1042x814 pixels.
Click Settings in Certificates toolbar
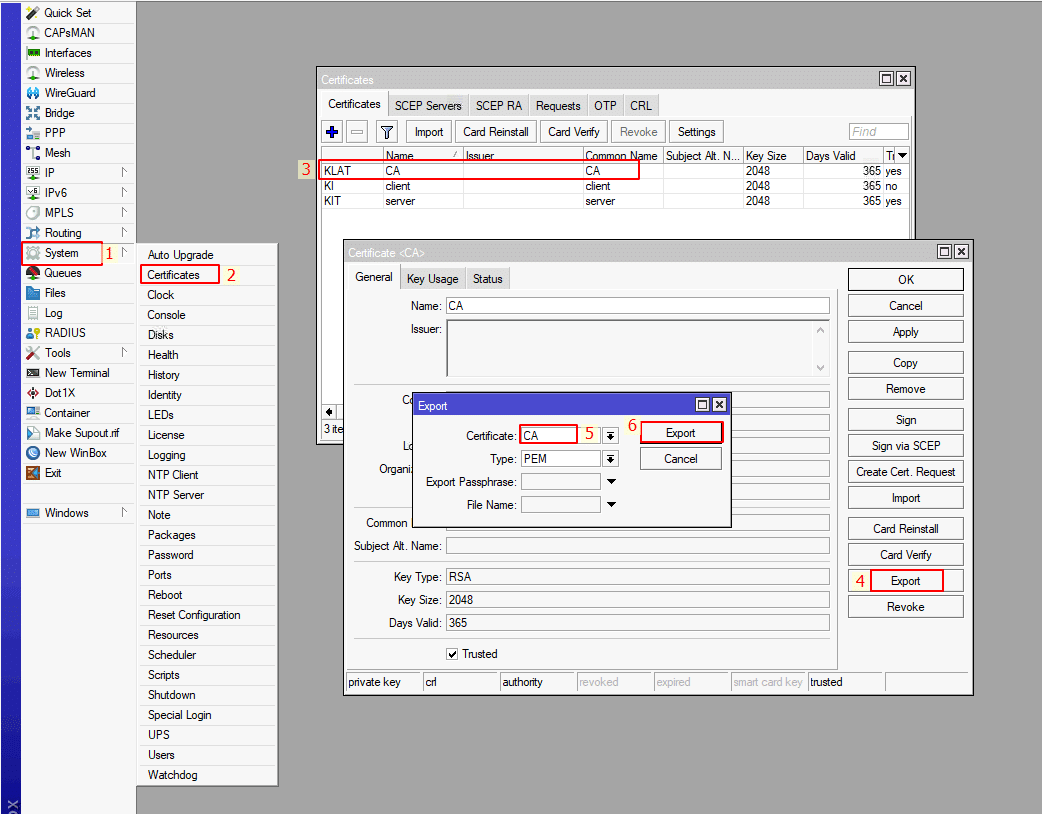(x=696, y=132)
